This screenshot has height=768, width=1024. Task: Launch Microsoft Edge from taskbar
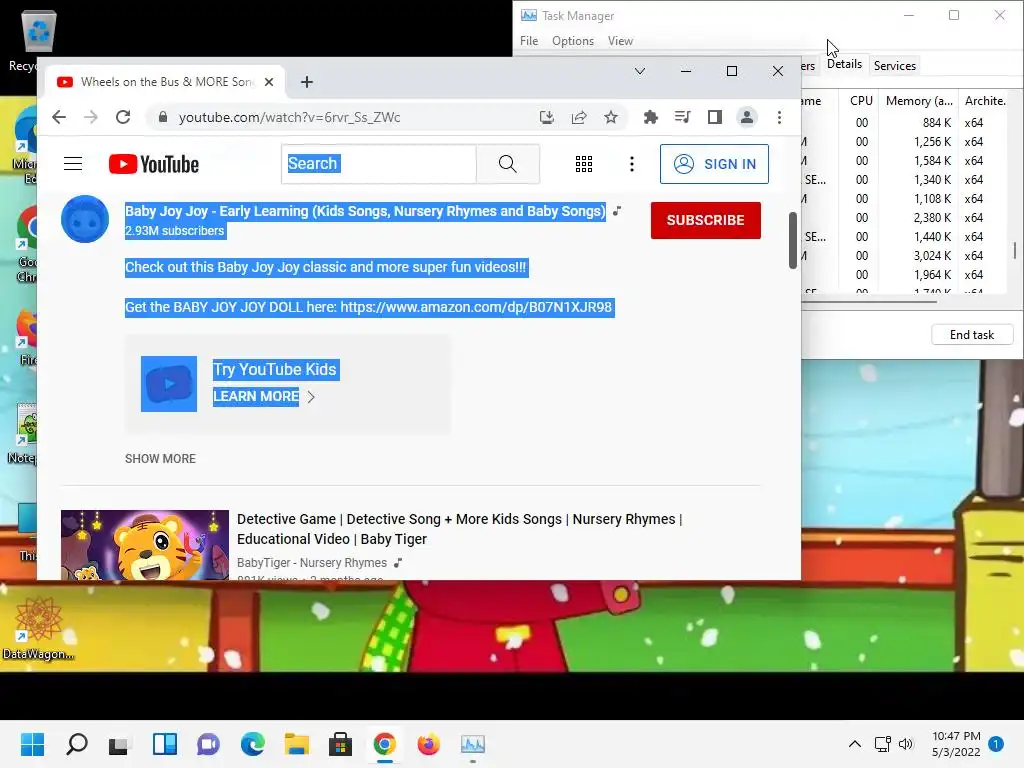tap(253, 744)
